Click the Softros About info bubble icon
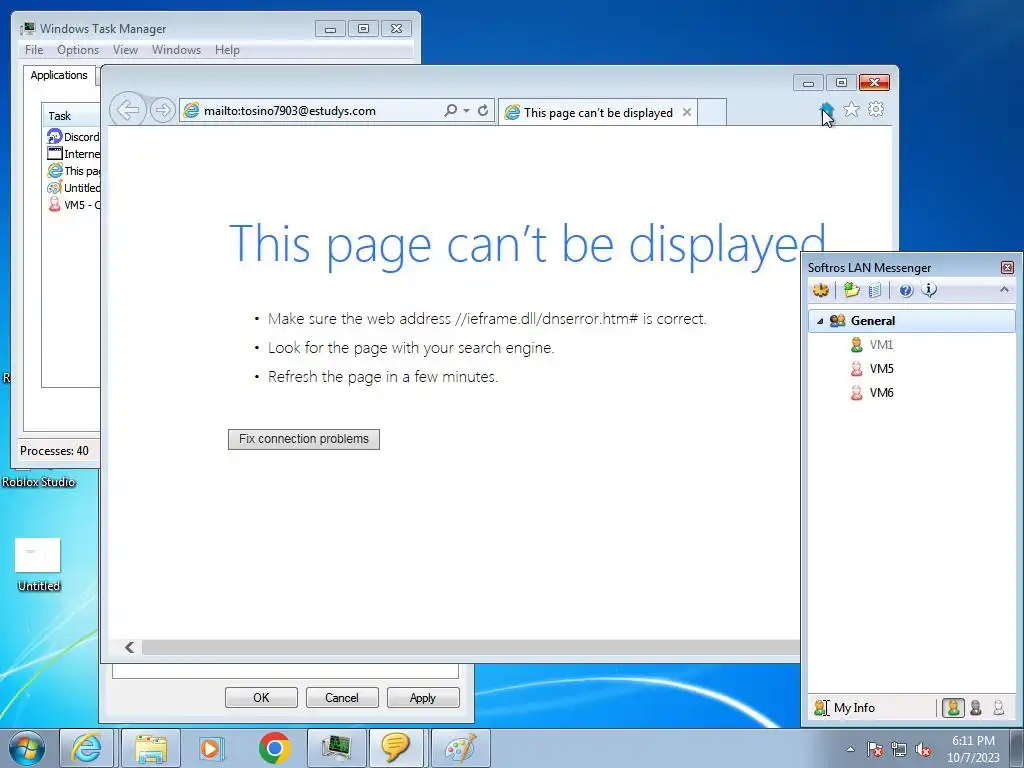 [929, 290]
